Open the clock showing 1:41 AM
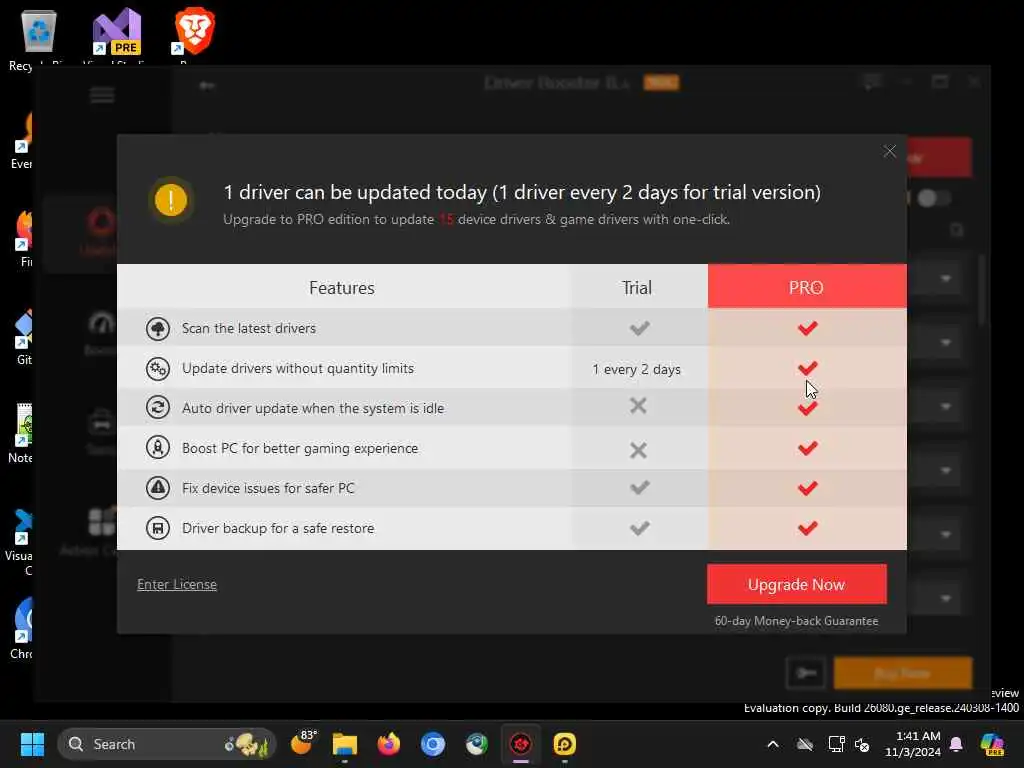This screenshot has width=1024, height=768. coord(912,744)
